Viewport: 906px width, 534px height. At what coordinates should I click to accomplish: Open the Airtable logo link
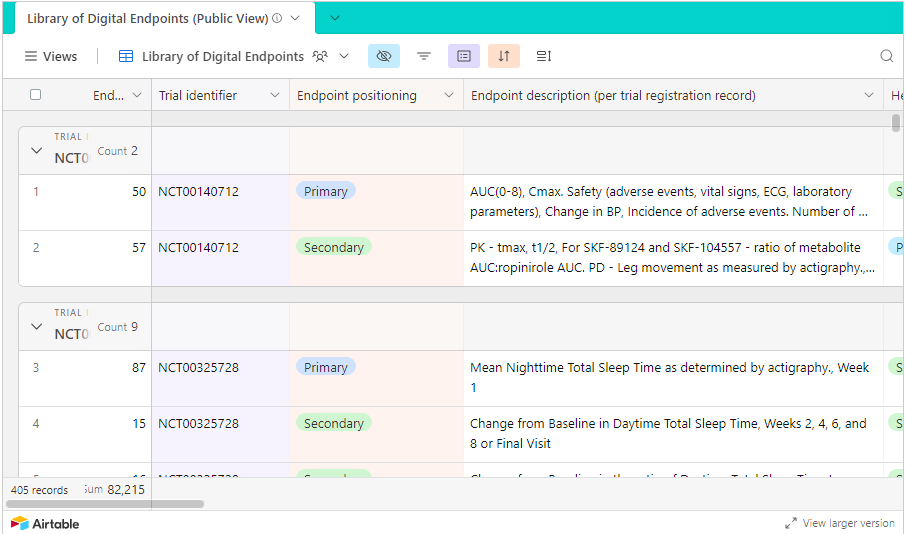45,524
